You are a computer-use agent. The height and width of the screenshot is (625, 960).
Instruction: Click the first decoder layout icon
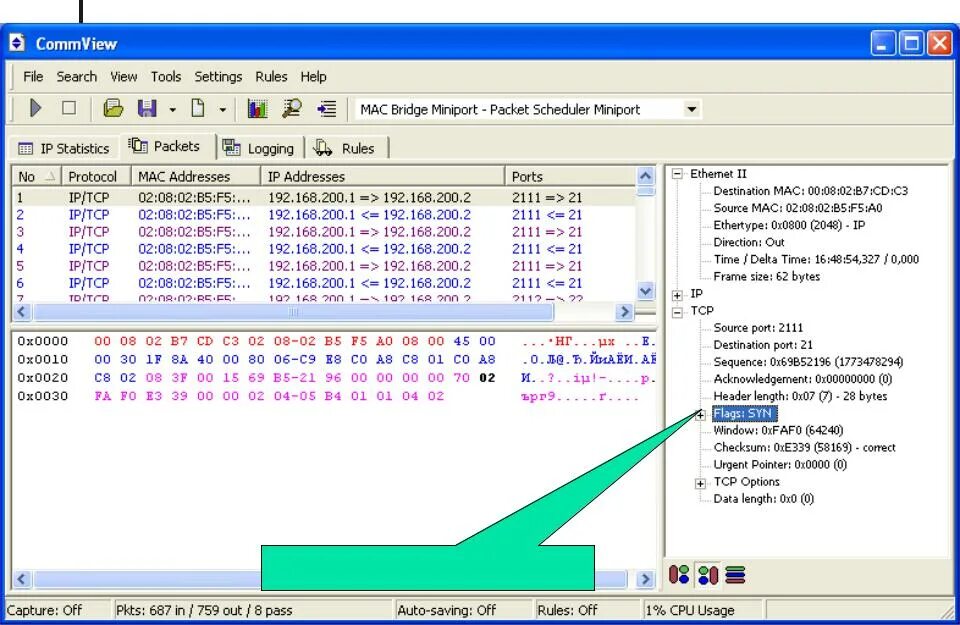679,575
